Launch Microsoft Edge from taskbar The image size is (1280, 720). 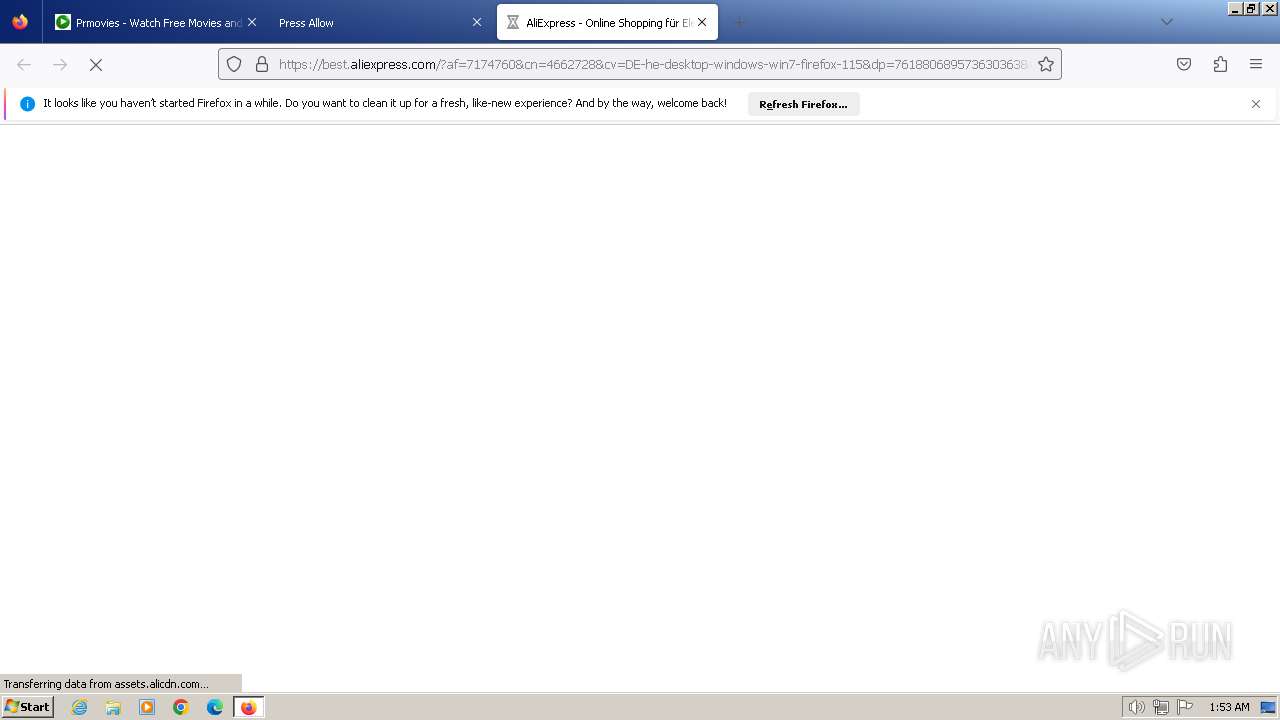tap(215, 707)
